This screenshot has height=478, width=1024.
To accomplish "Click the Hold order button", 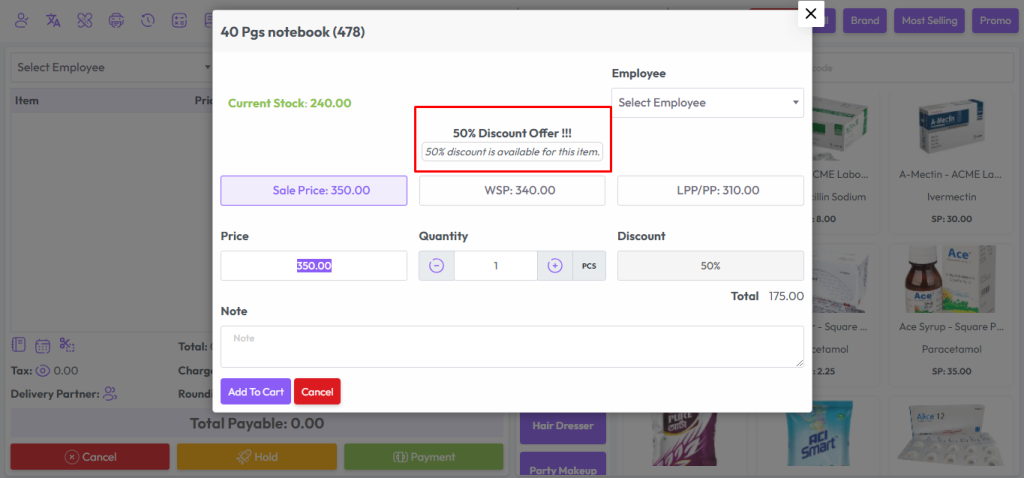I will (x=257, y=456).
